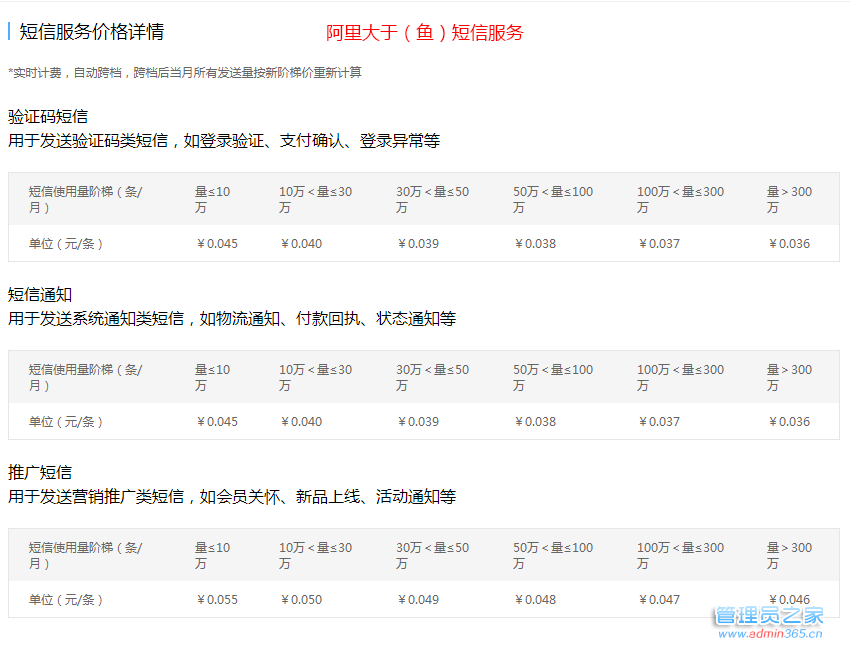
Task: Click 量>300万 header in 推广短信 table
Action: (789, 556)
